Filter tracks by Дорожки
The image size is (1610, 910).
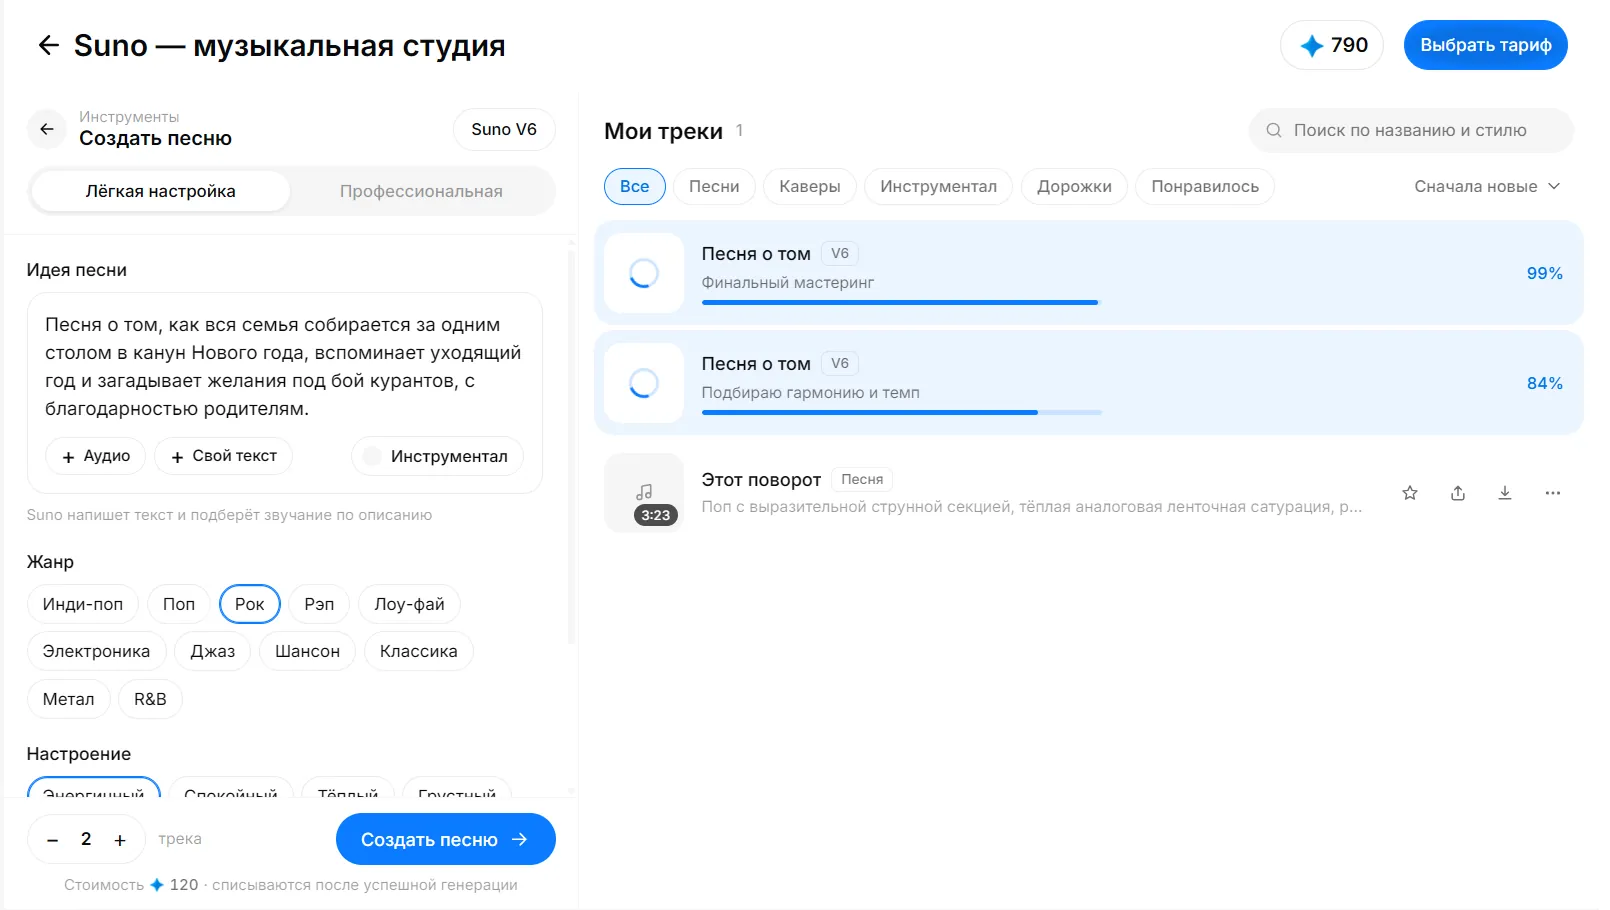click(x=1074, y=186)
